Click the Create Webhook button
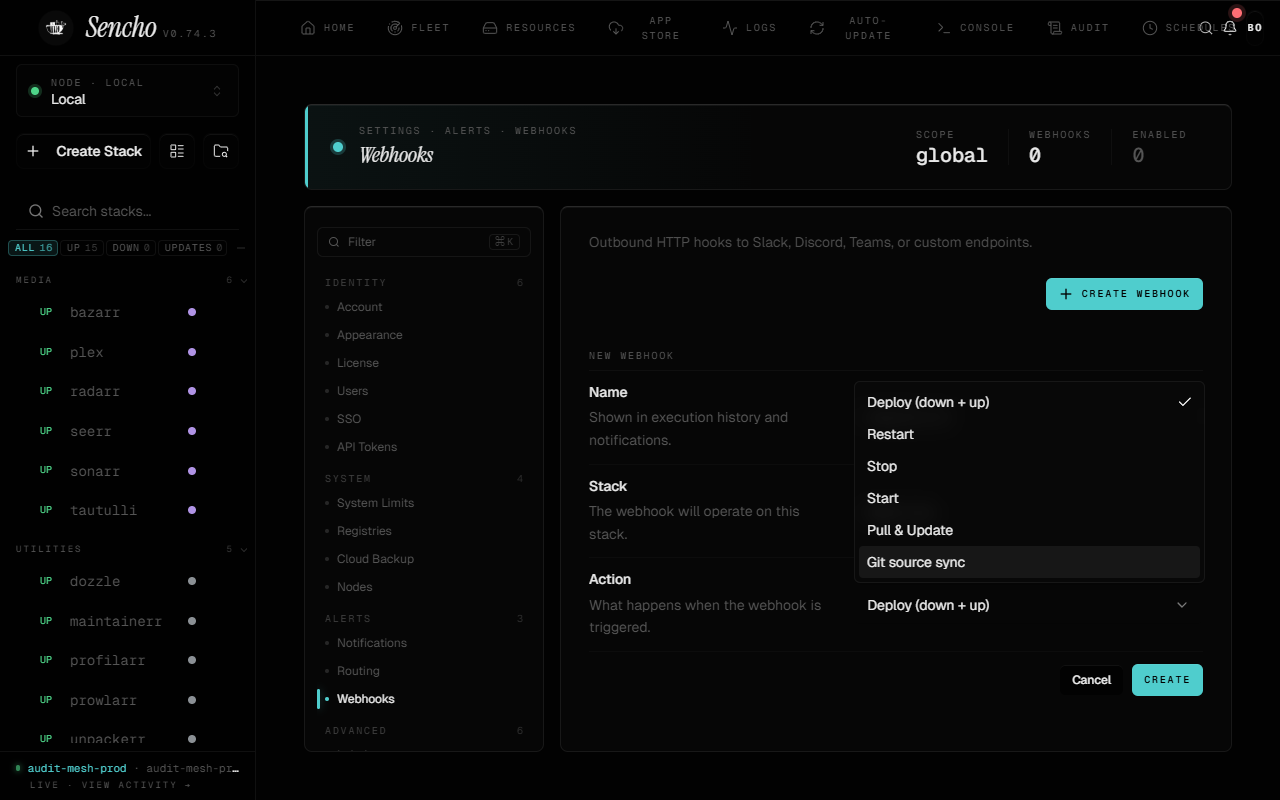 tap(1124, 294)
